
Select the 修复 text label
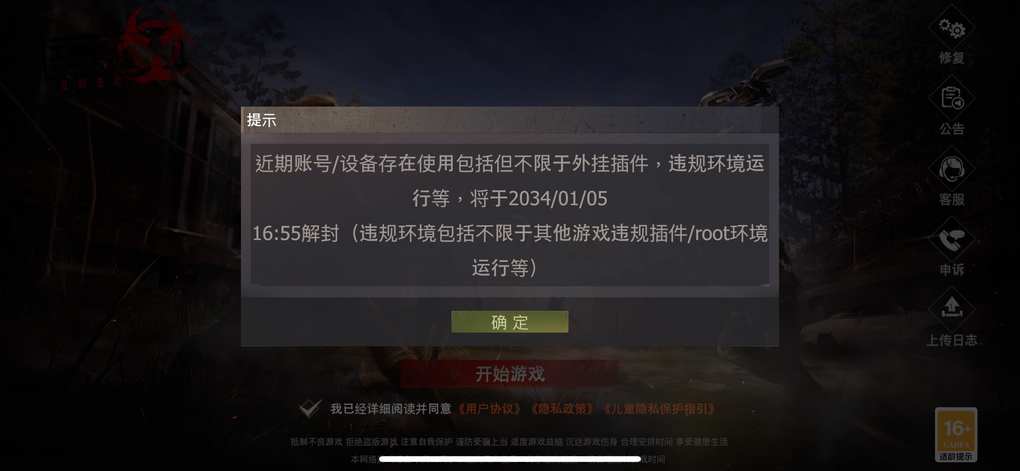[x=952, y=58]
